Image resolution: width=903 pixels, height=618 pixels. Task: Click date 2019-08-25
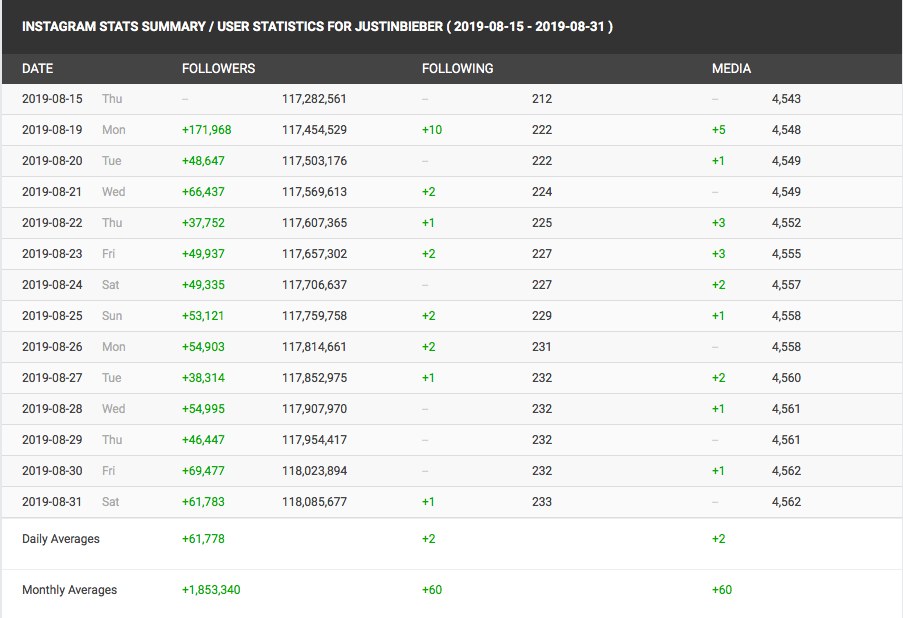tap(52, 316)
